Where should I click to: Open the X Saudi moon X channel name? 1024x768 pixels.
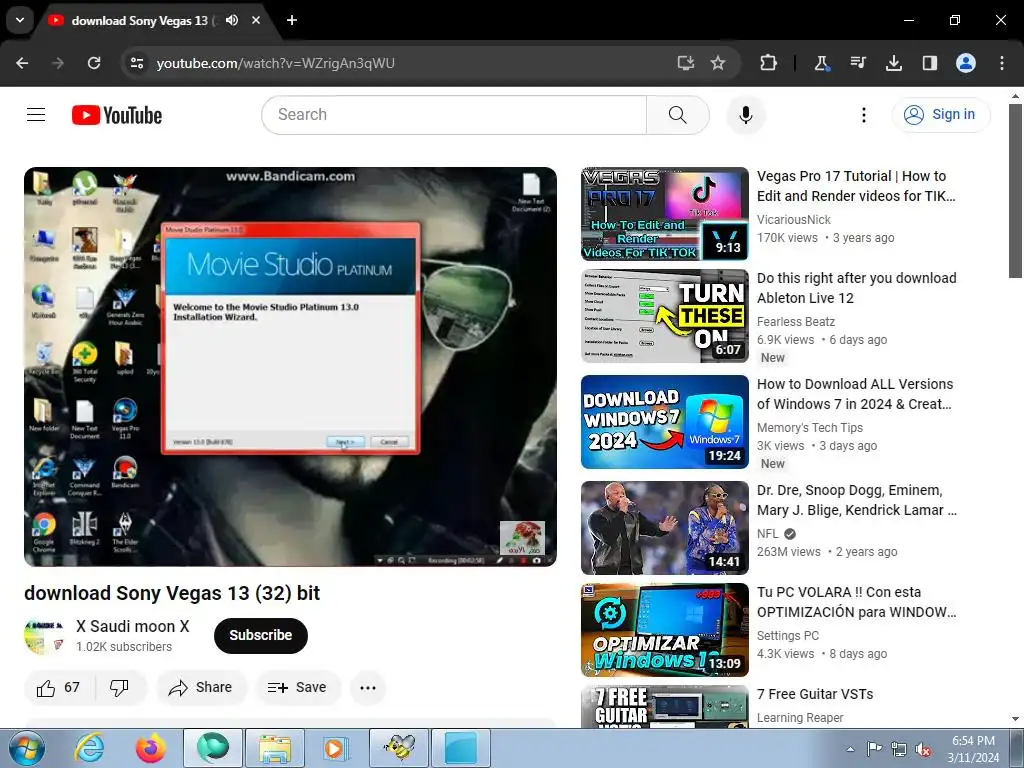point(133,626)
